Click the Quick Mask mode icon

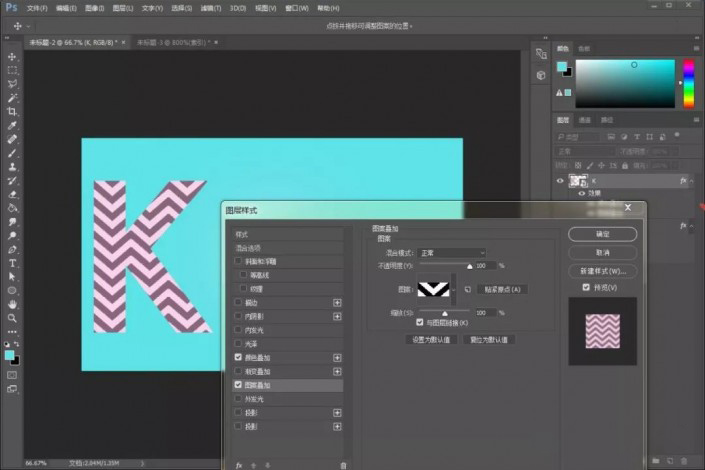click(x=12, y=375)
